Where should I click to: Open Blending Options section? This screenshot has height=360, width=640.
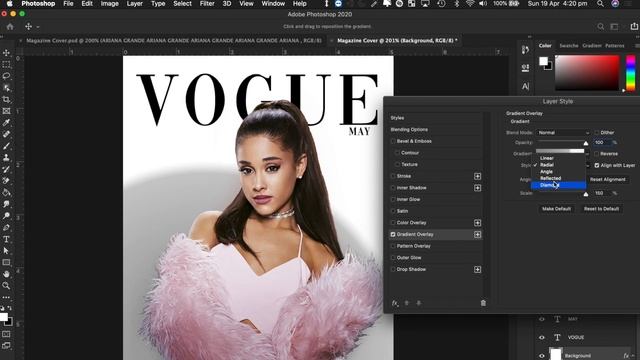(409, 130)
